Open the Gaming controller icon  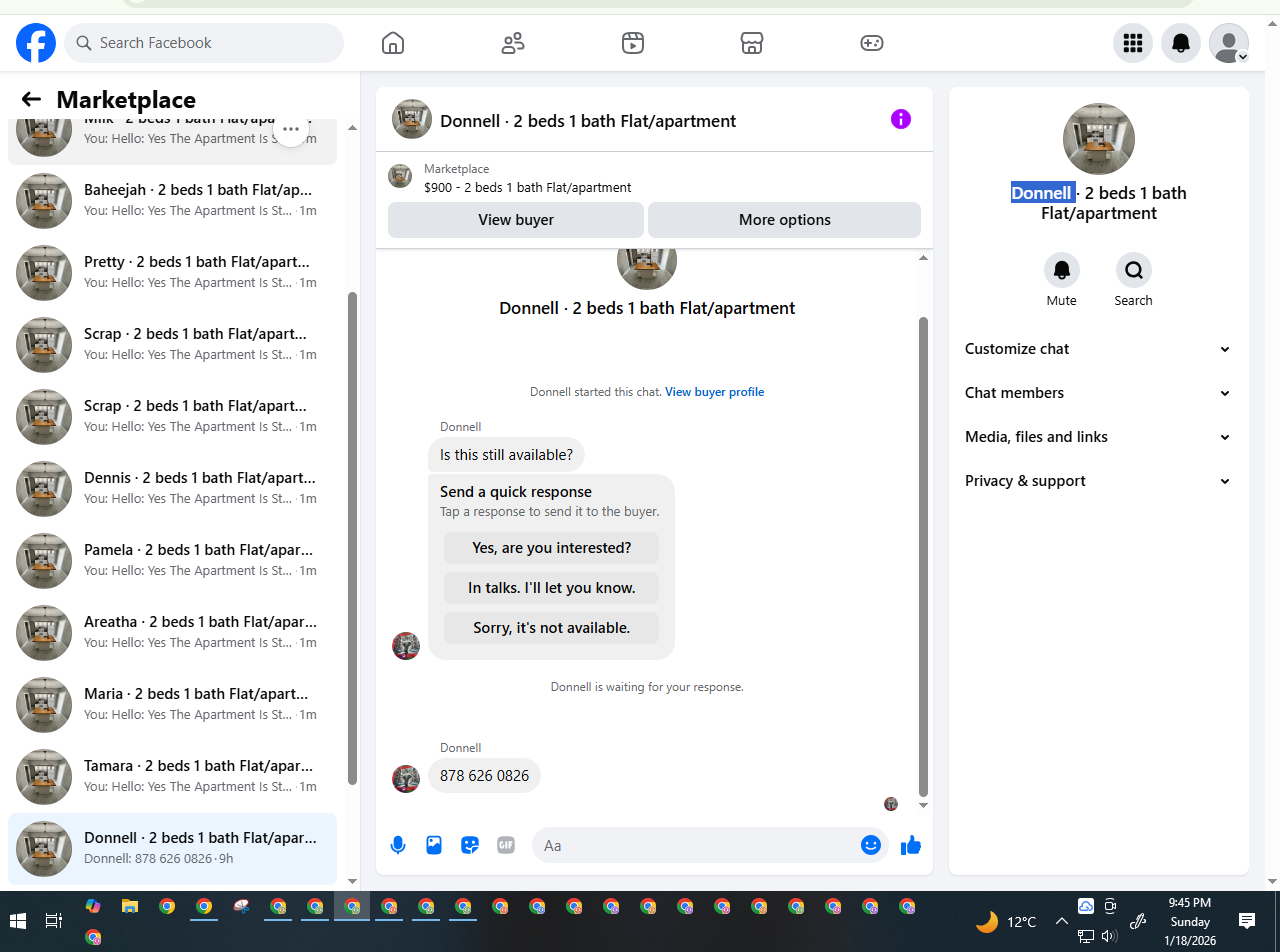click(872, 43)
